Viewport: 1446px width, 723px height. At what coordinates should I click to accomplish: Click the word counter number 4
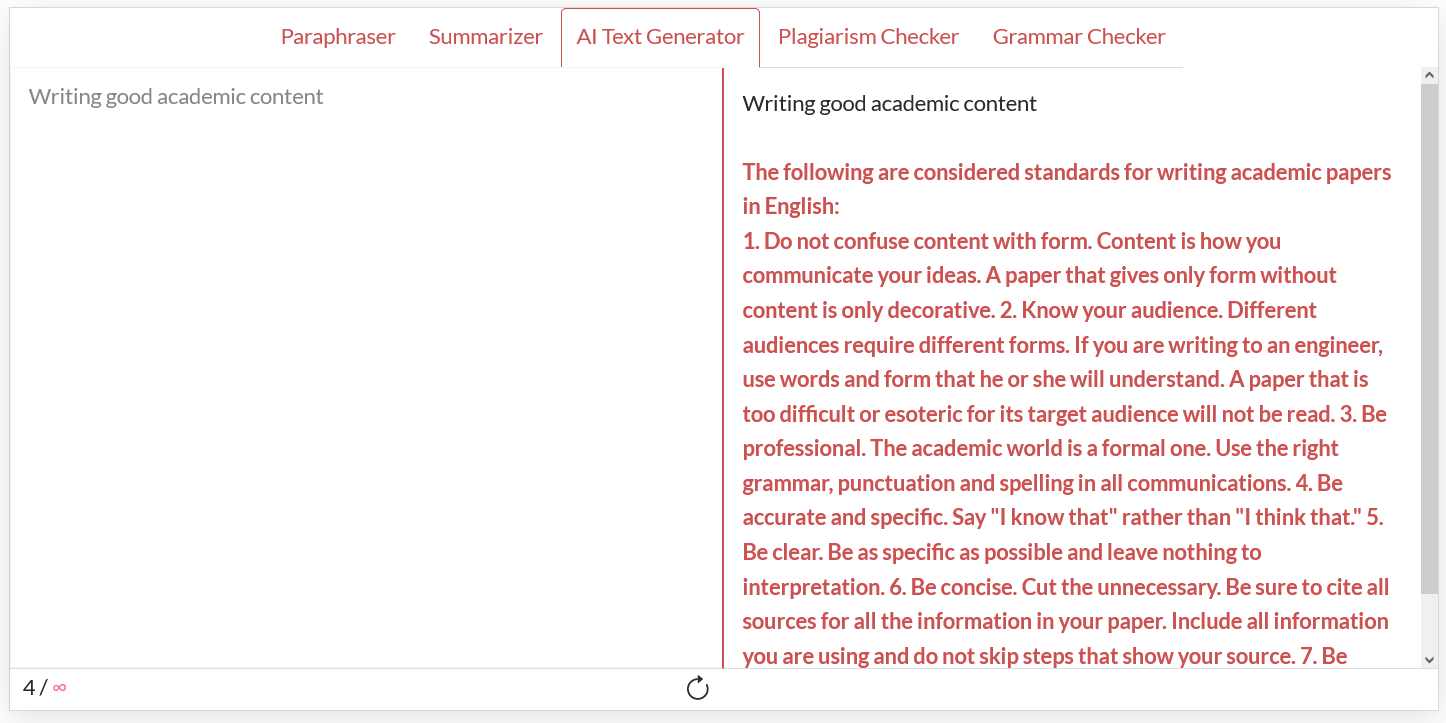(x=29, y=688)
